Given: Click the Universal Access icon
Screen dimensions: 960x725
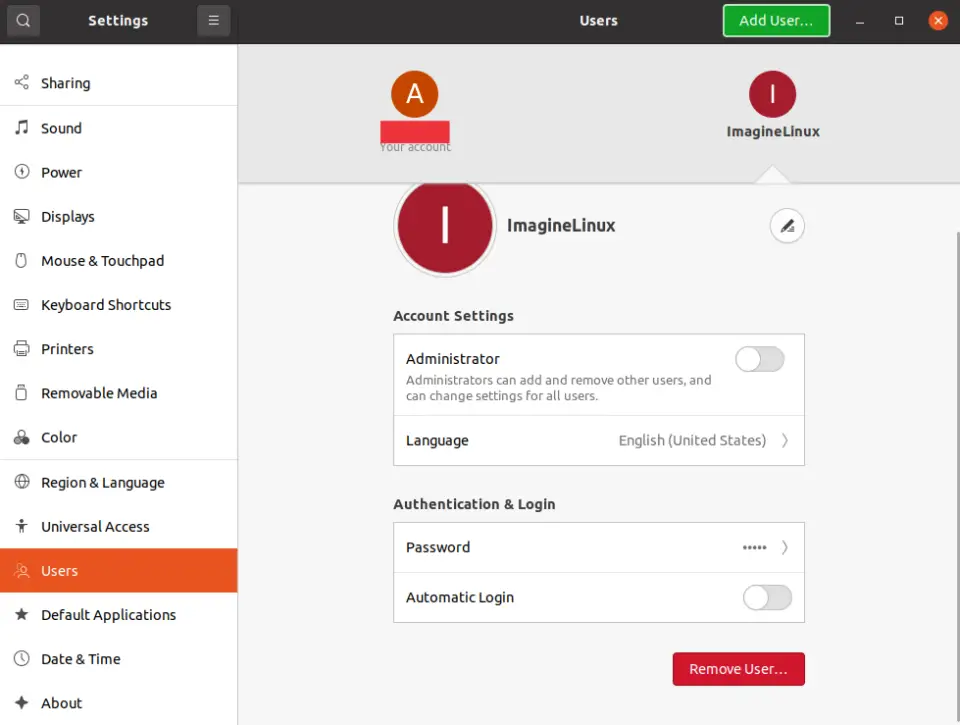Looking at the screenshot, I should click(21, 526).
